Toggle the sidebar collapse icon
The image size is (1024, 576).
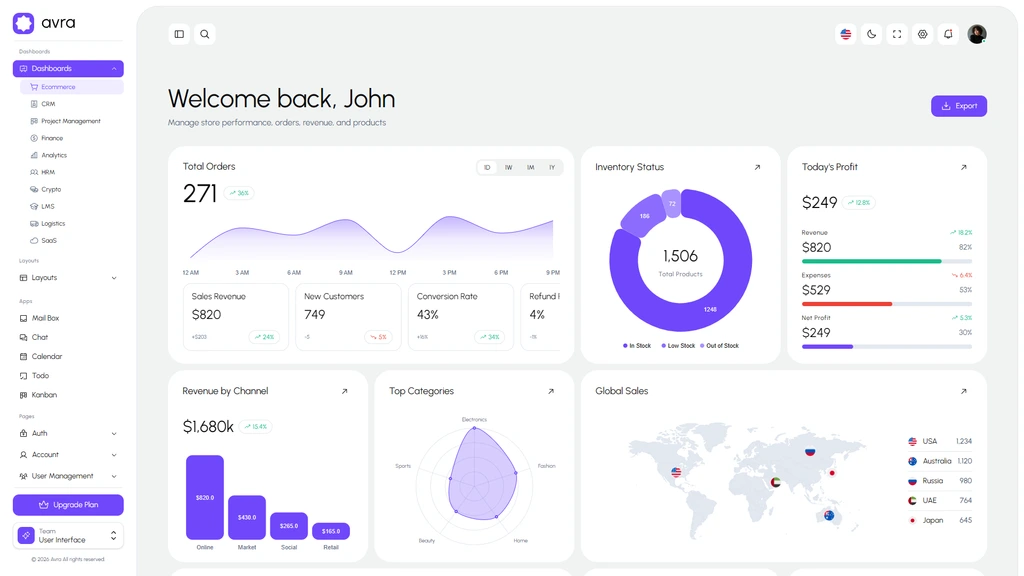click(x=179, y=34)
